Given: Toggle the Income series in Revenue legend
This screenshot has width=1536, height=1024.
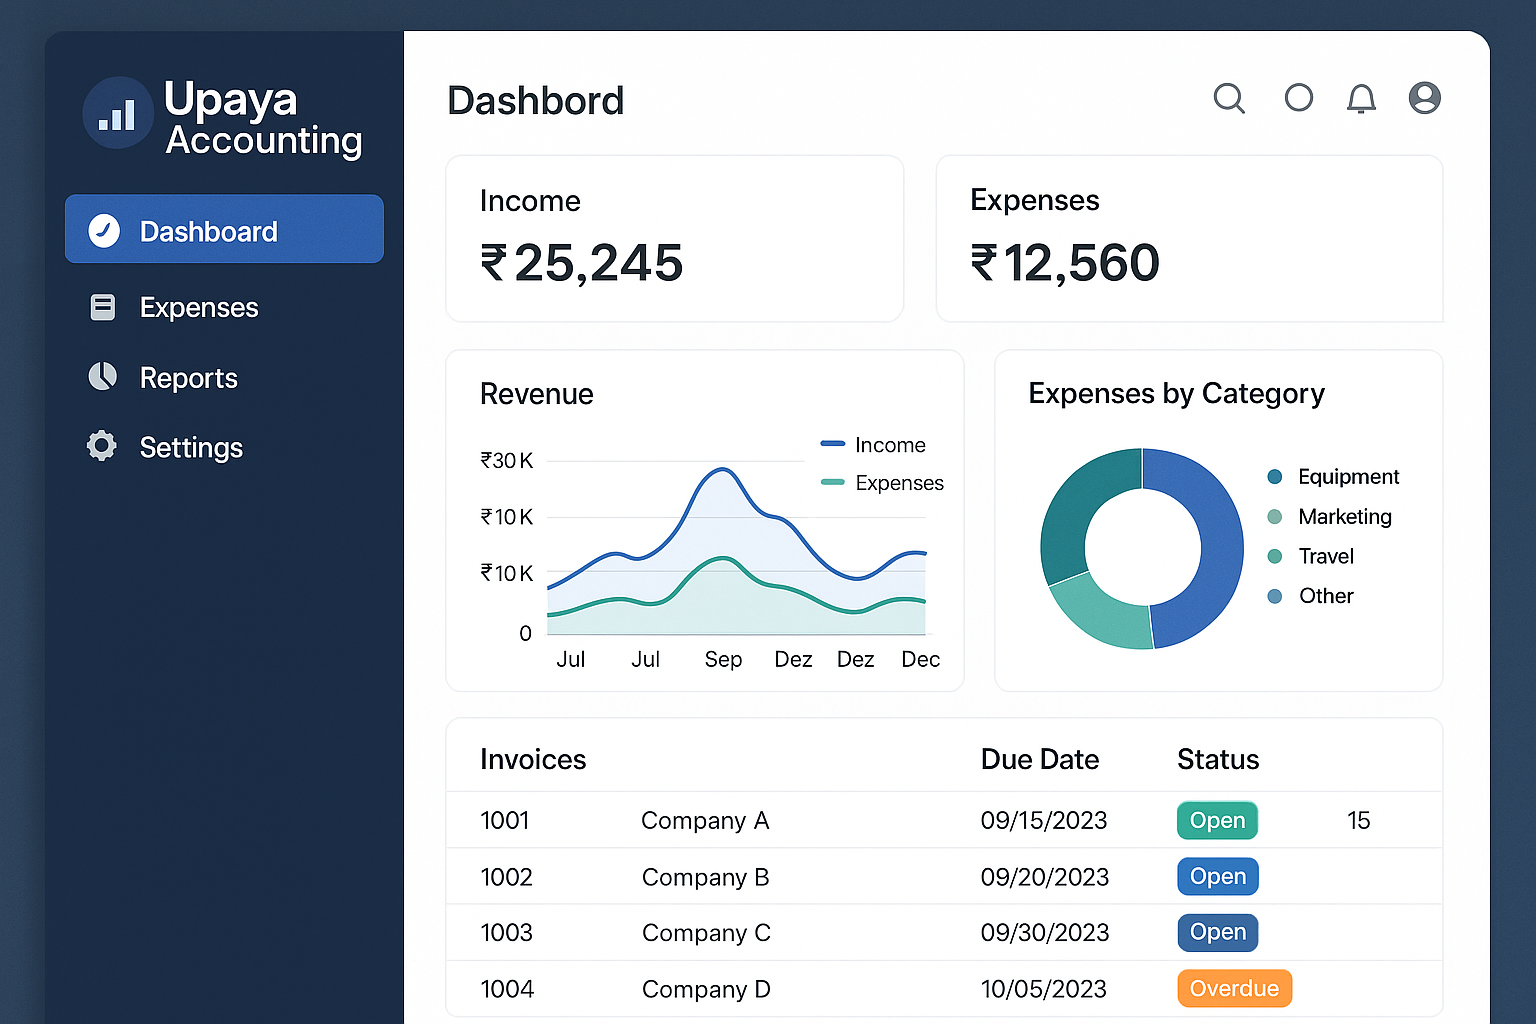Looking at the screenshot, I should tap(873, 445).
